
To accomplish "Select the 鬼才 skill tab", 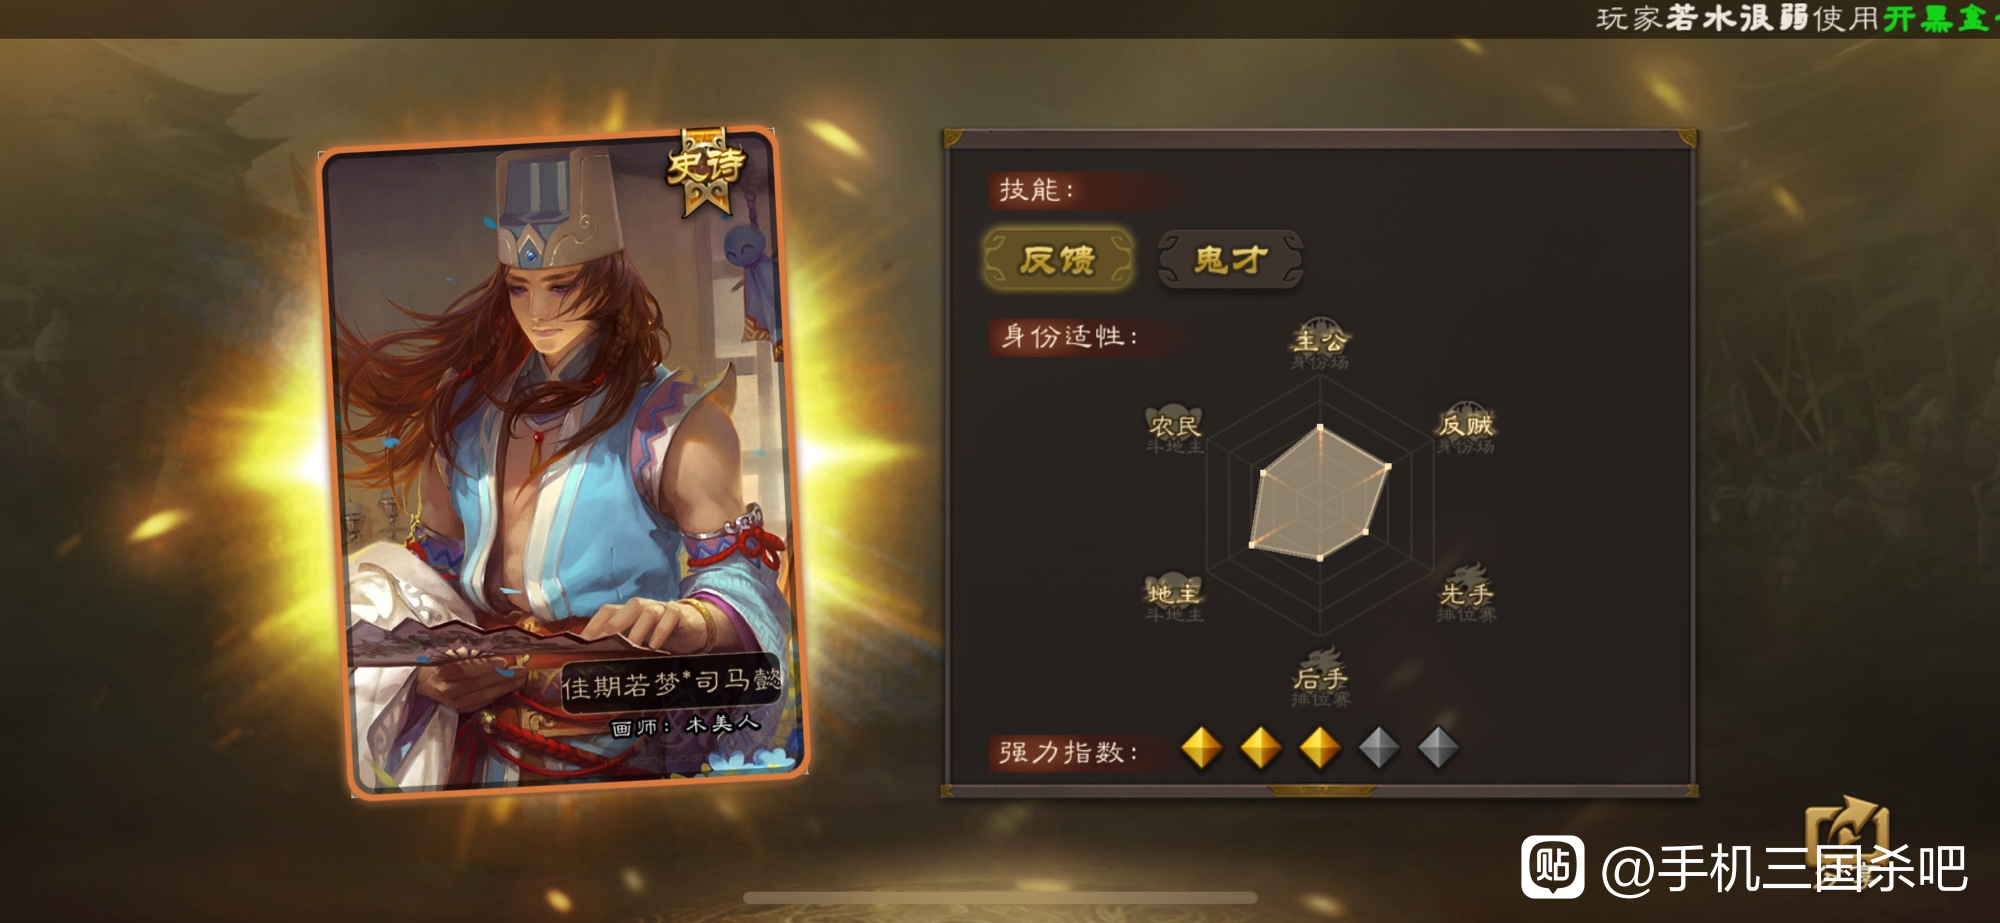I will pyautogui.click(x=1230, y=259).
